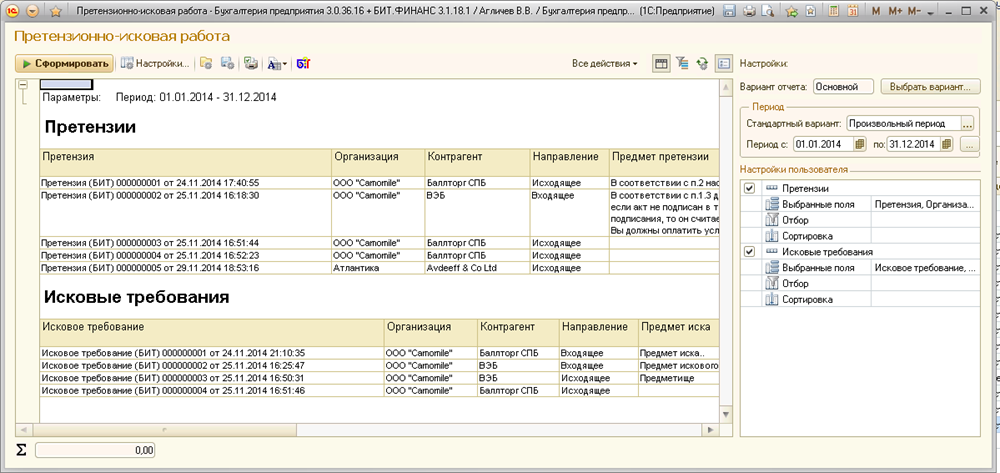Click the period end date field 31.12.2014

(908, 145)
